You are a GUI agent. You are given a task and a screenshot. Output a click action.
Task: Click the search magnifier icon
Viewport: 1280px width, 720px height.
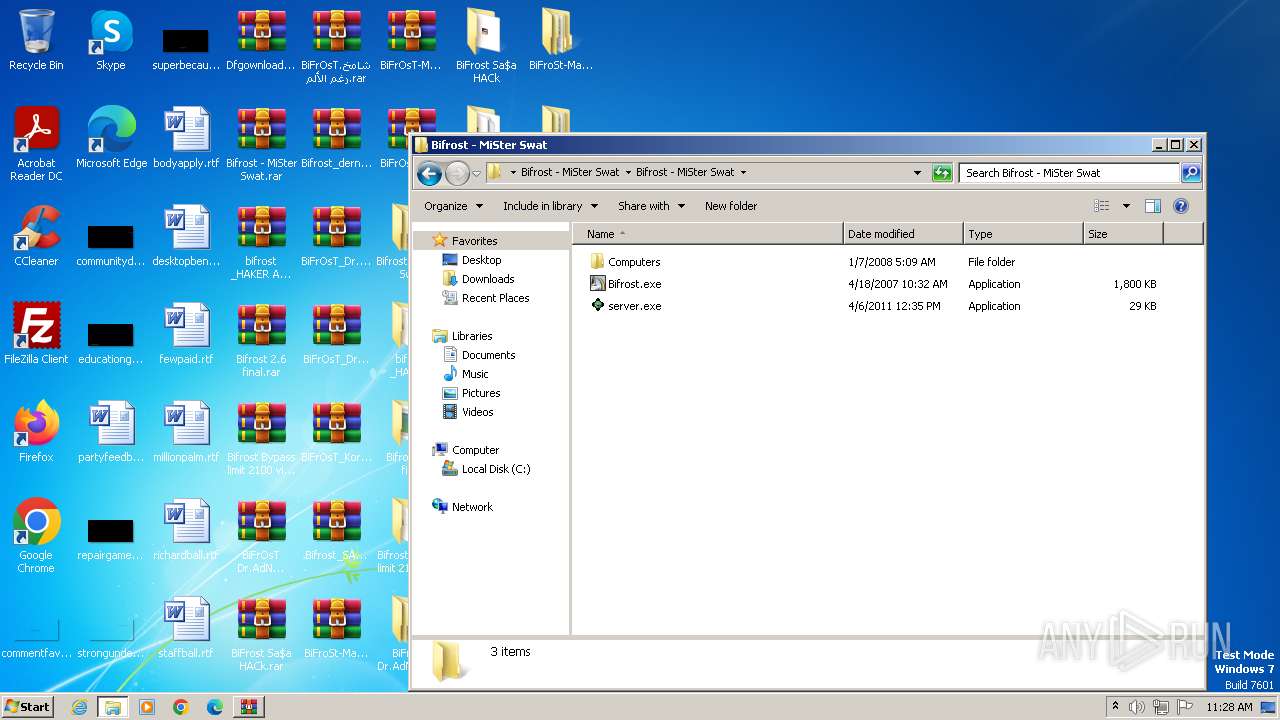tap(1191, 173)
